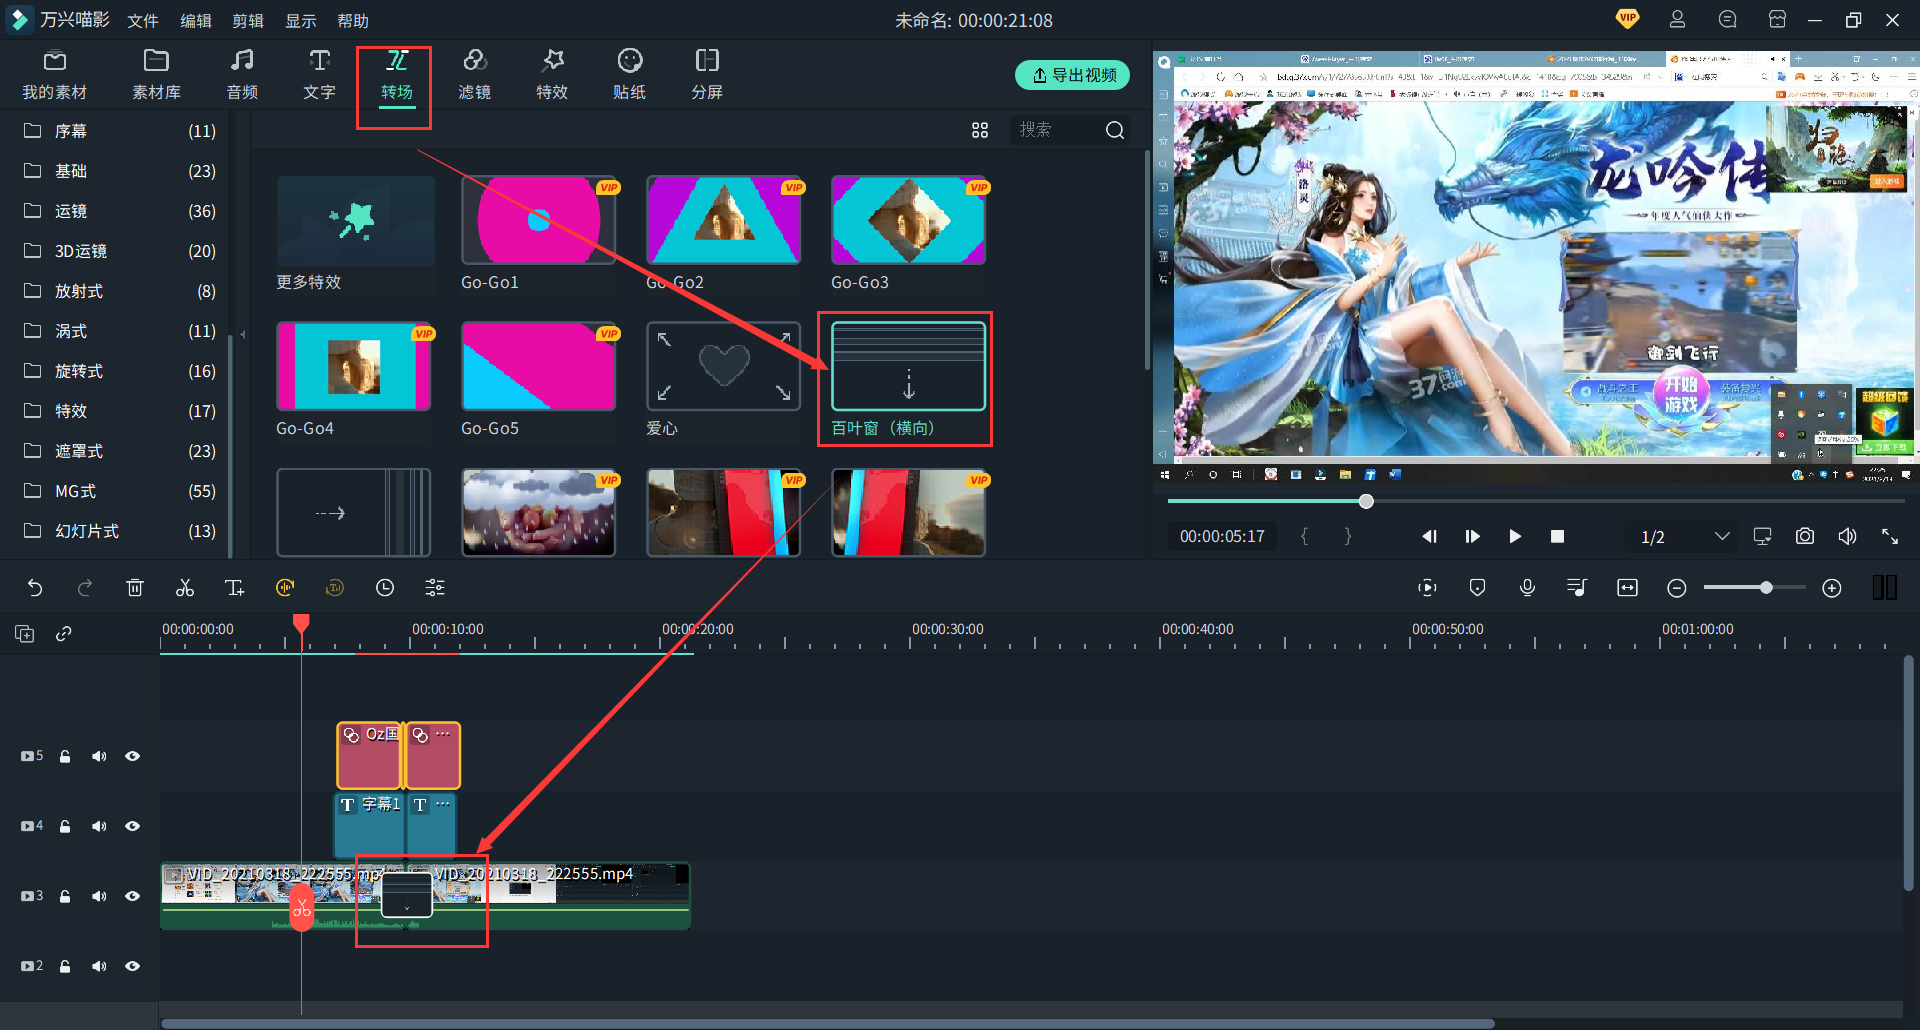Open the adjust sliders icon in toolbar
The image size is (1920, 1030).
[x=435, y=588]
